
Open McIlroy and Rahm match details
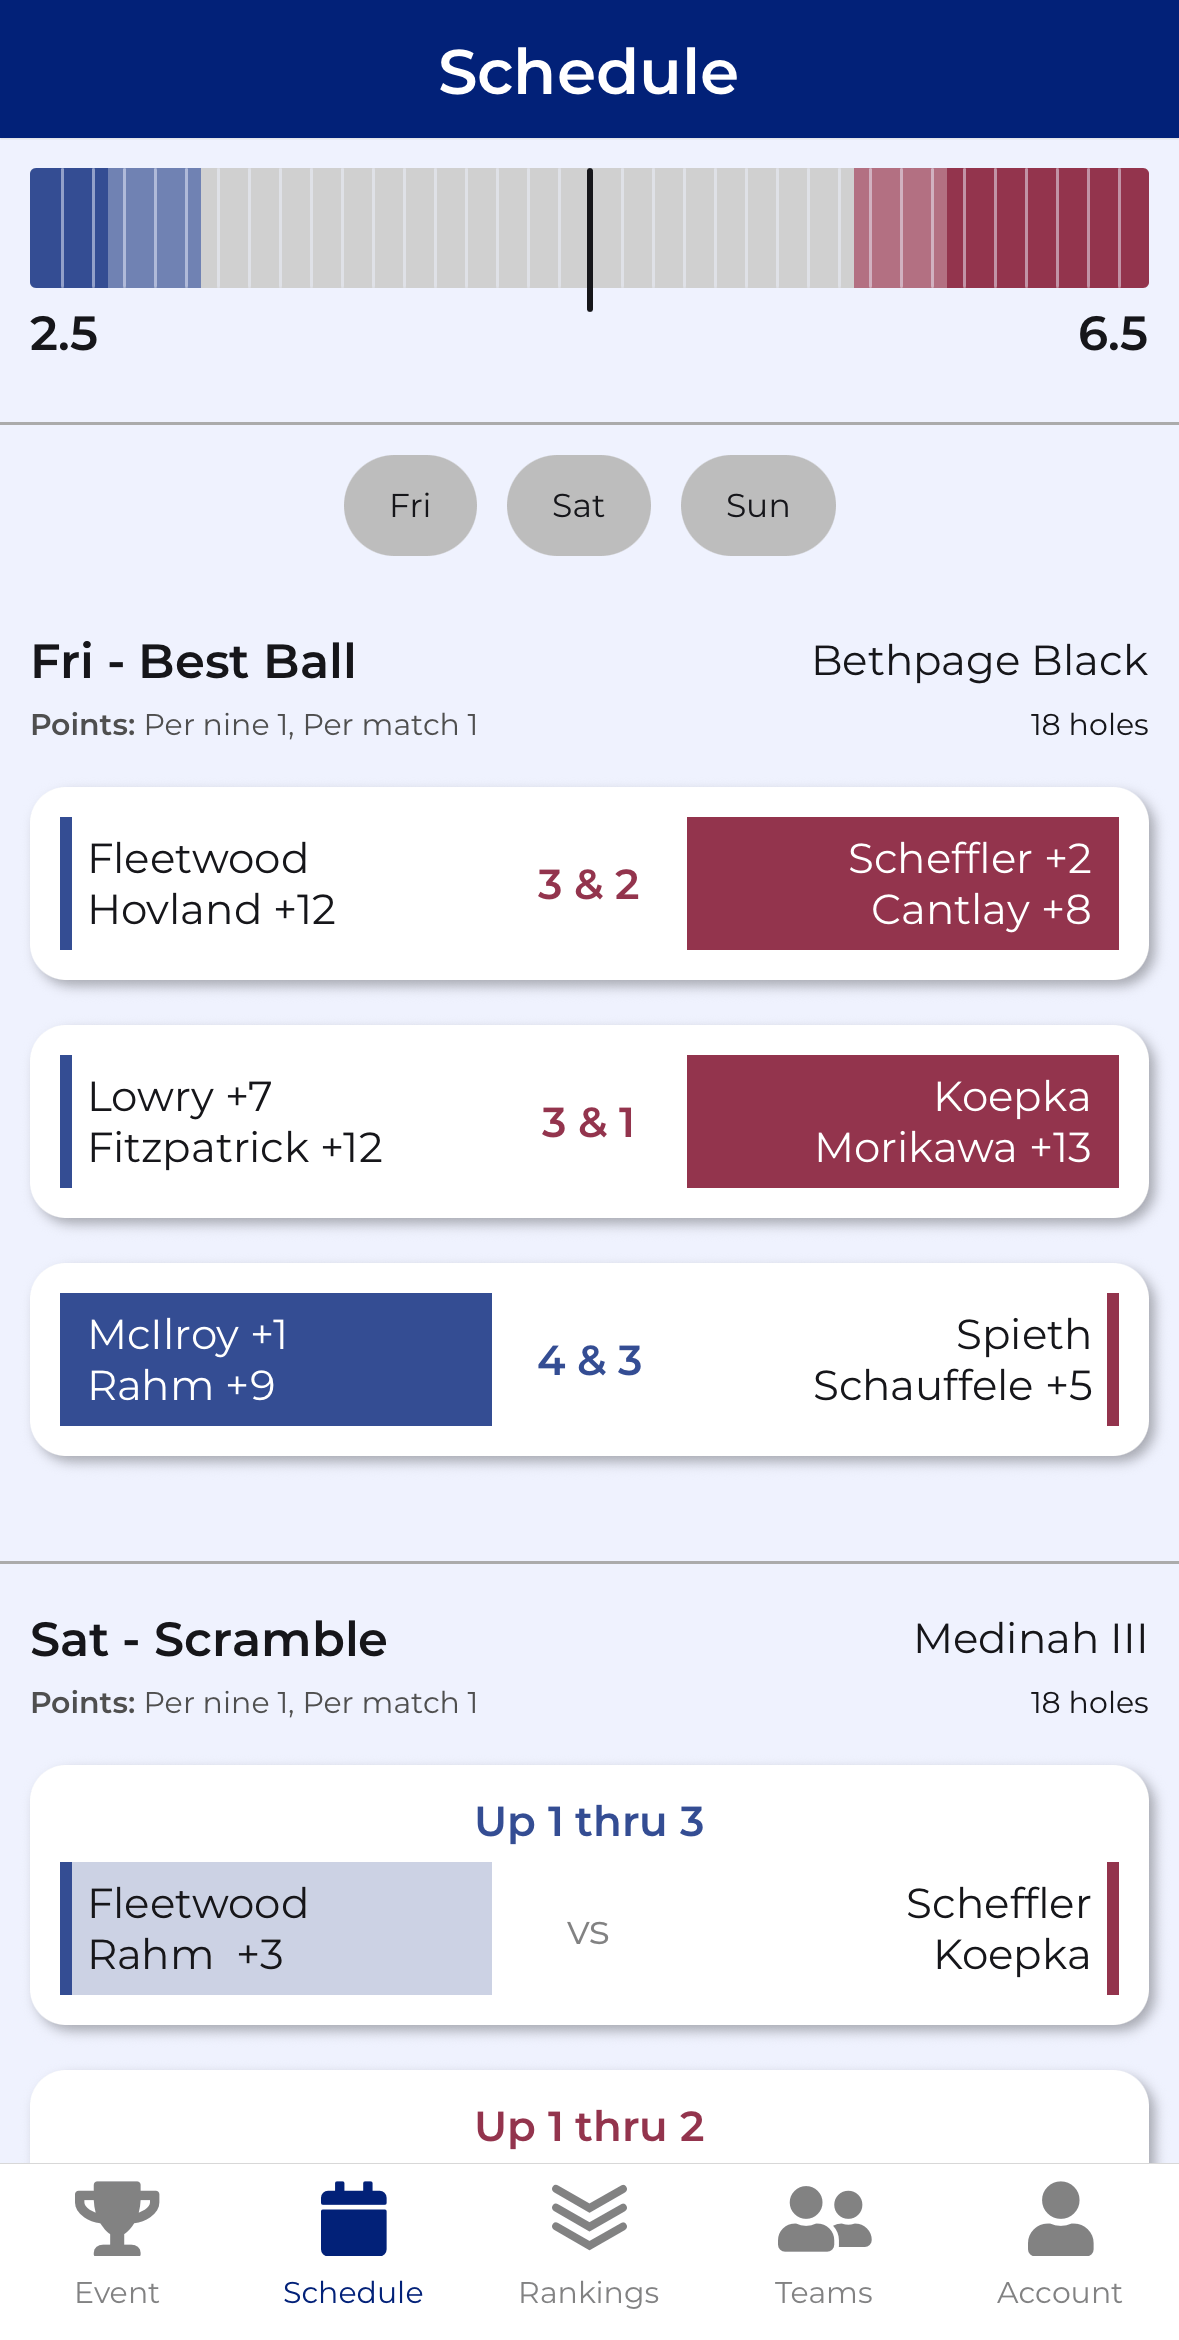(589, 1359)
